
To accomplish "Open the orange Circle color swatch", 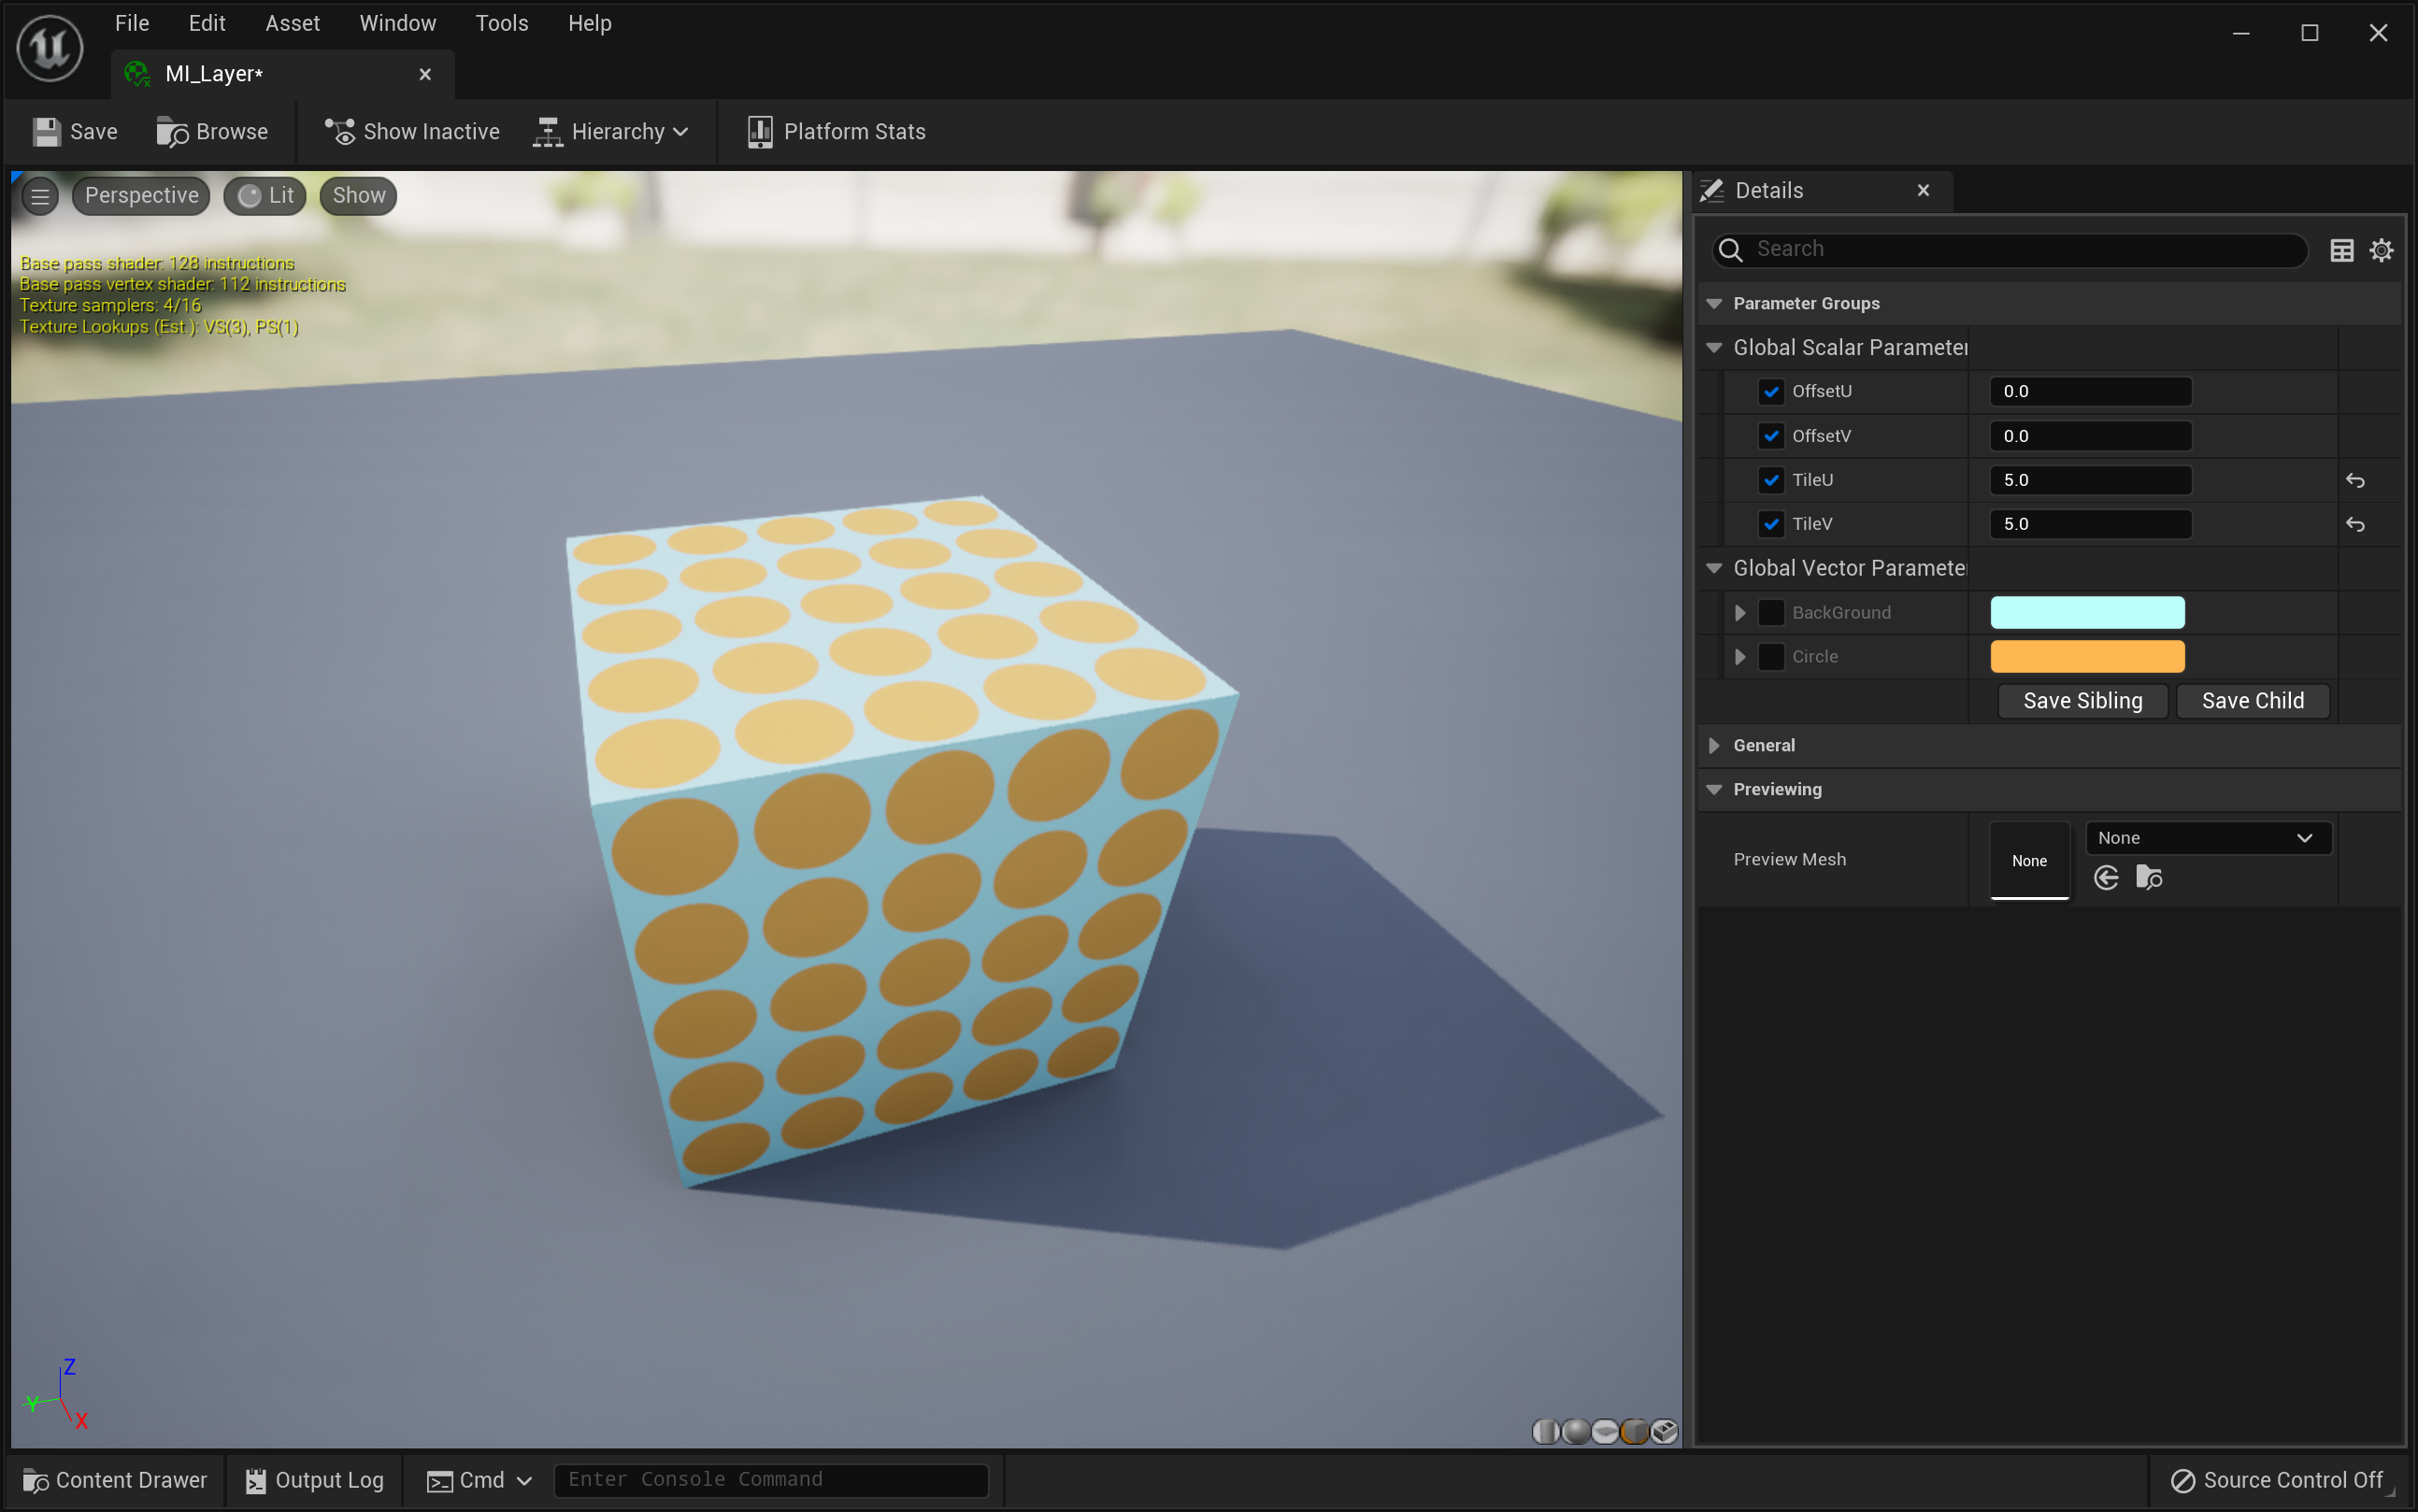I will (x=2087, y=657).
